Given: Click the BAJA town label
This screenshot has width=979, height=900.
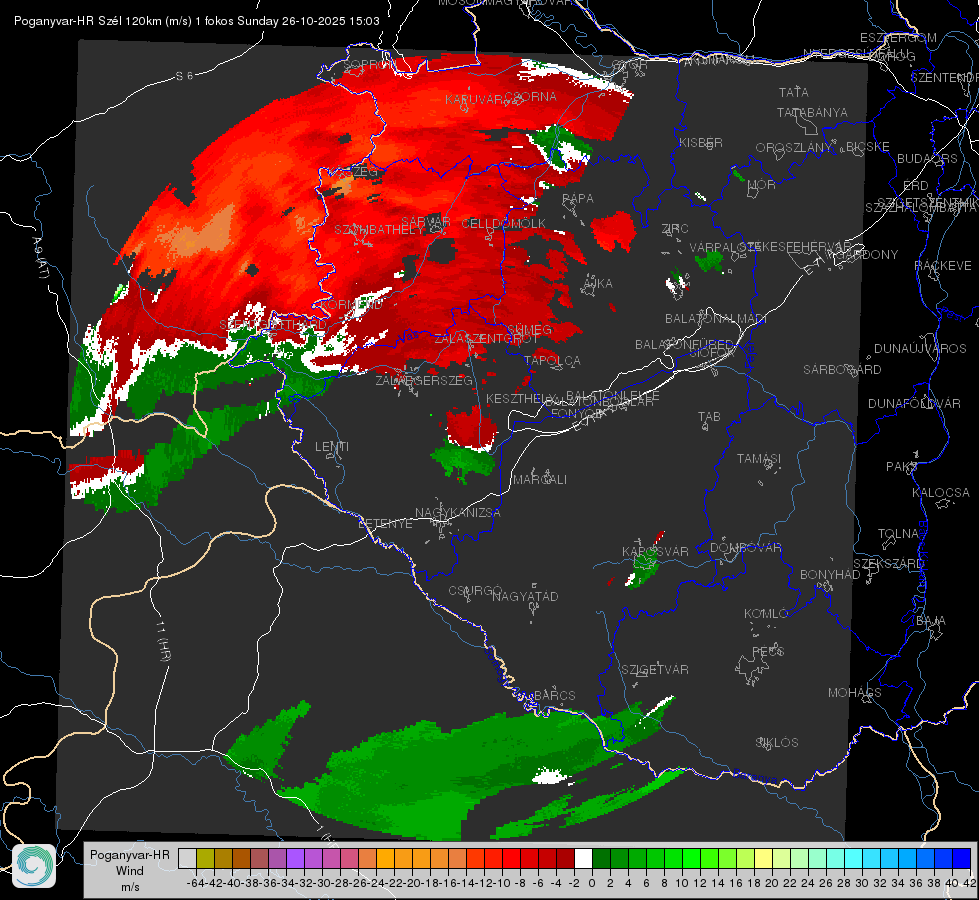Looking at the screenshot, I should click(931, 620).
